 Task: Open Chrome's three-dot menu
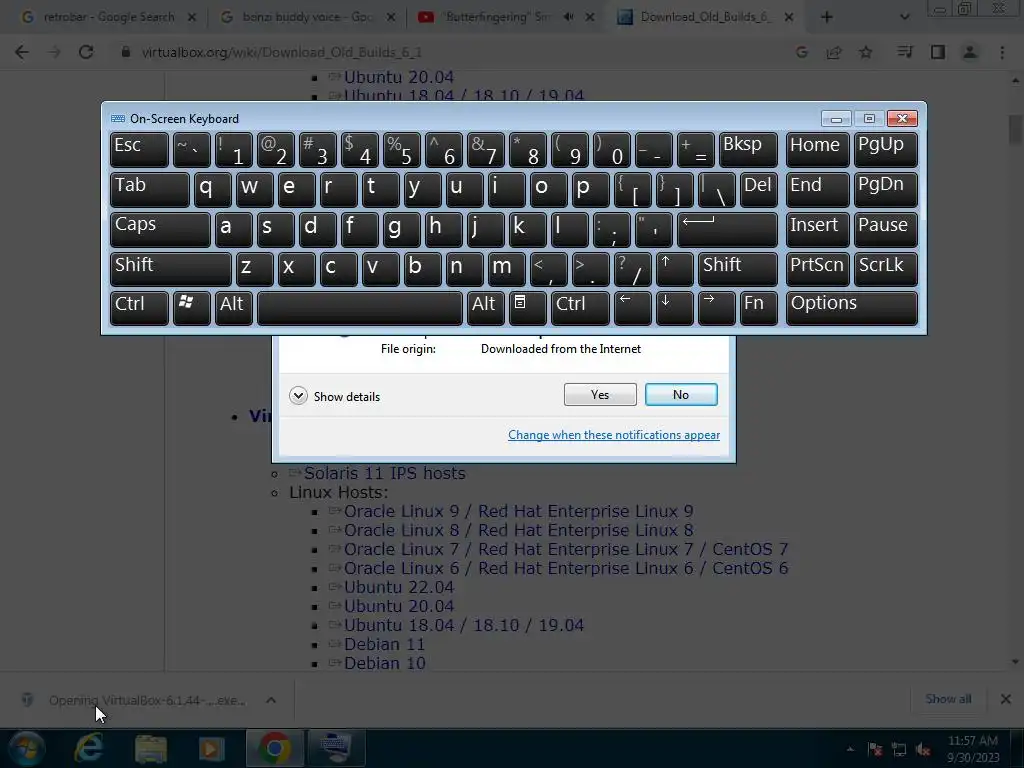(1002, 52)
